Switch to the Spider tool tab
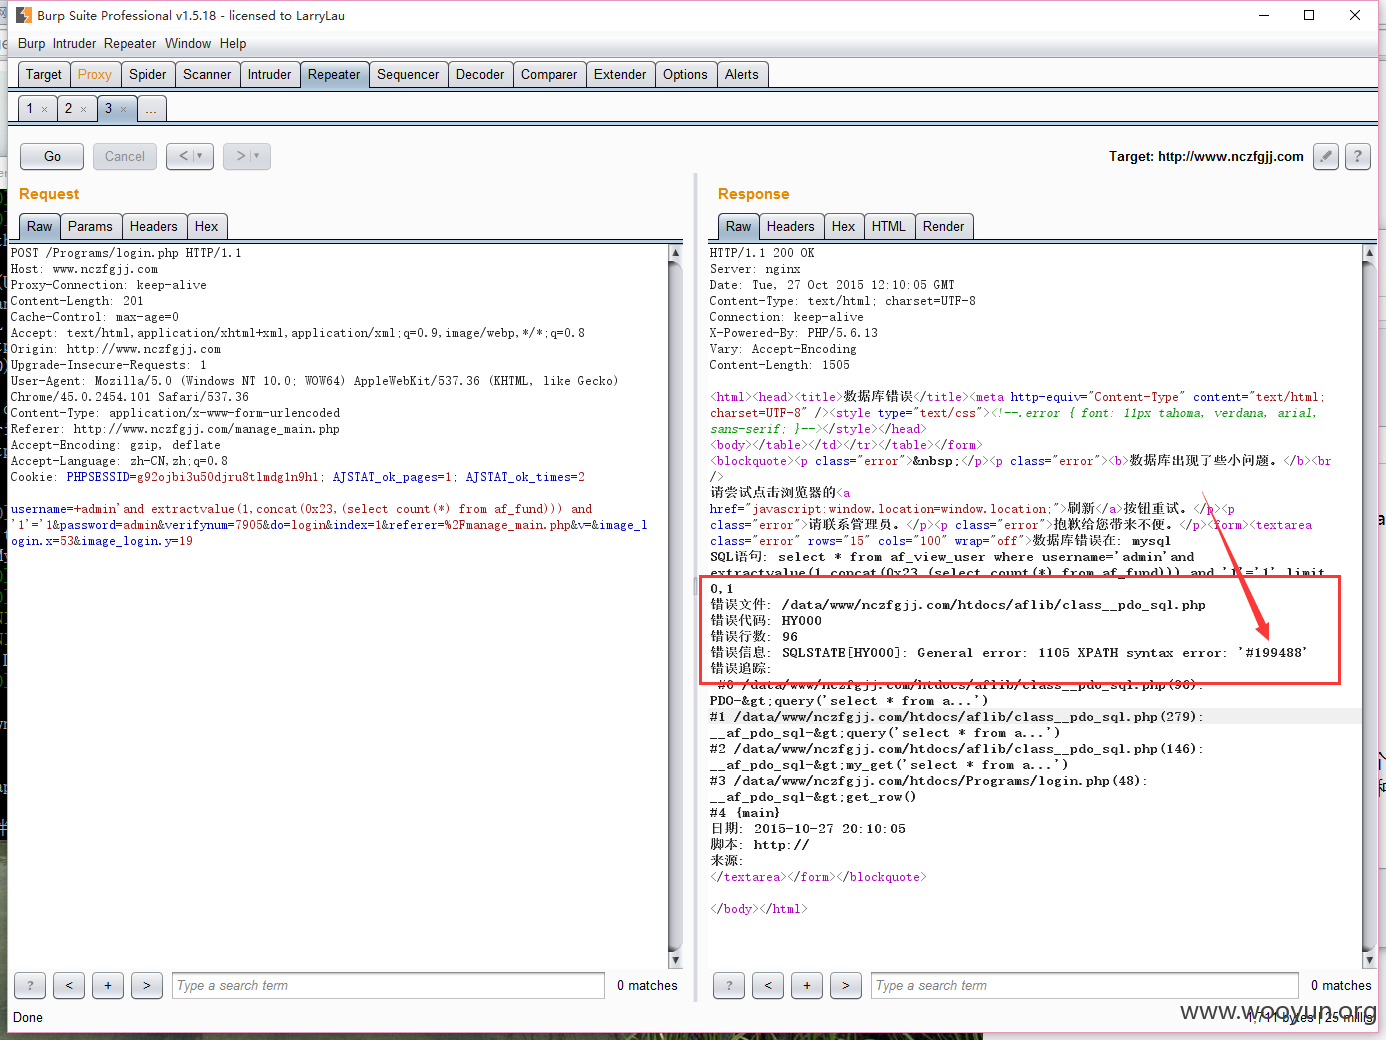1386x1040 pixels. [x=148, y=74]
